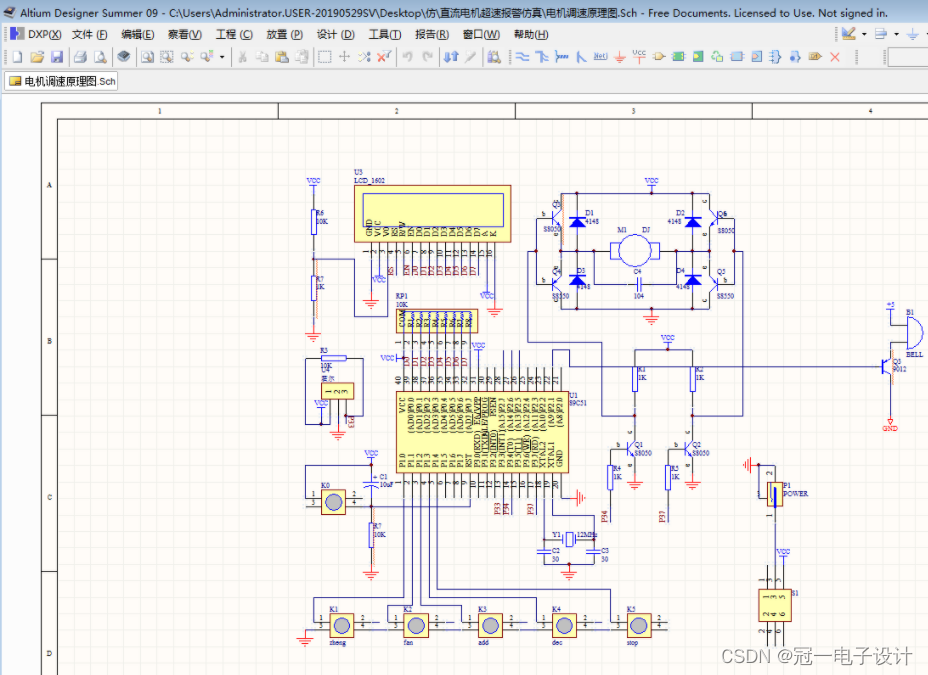This screenshot has width=928, height=675.
Task: Open the 放置(P) menu
Action: tap(284, 34)
